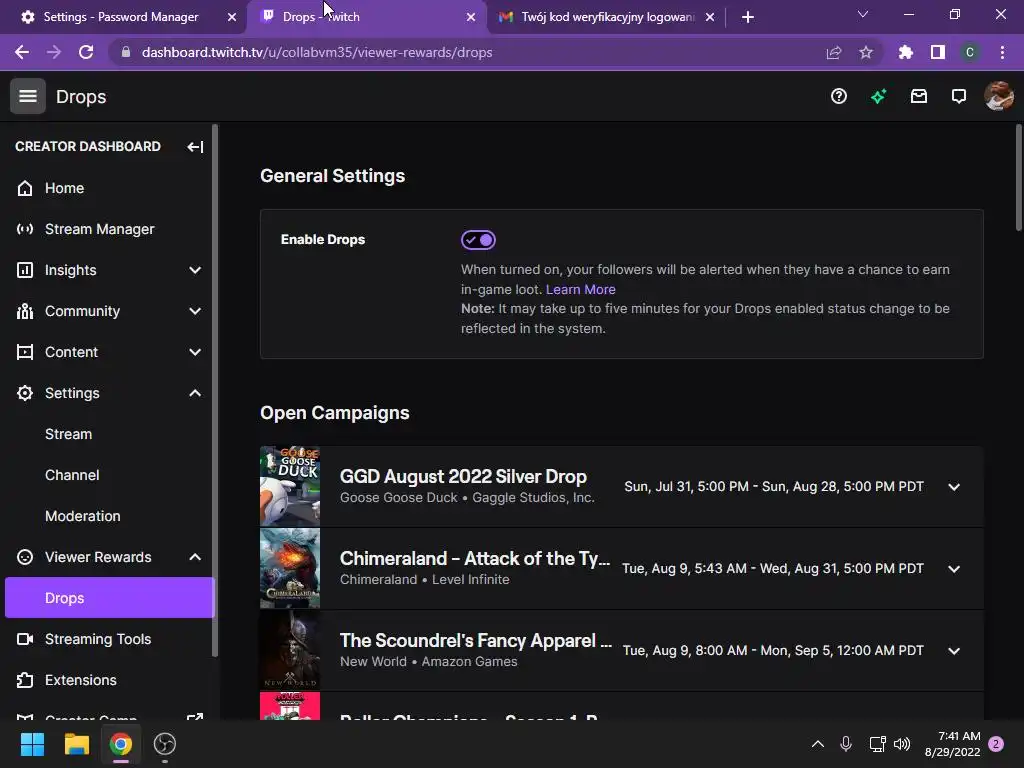Open the user profile avatar menu
1024x768 pixels.
click(x=999, y=97)
